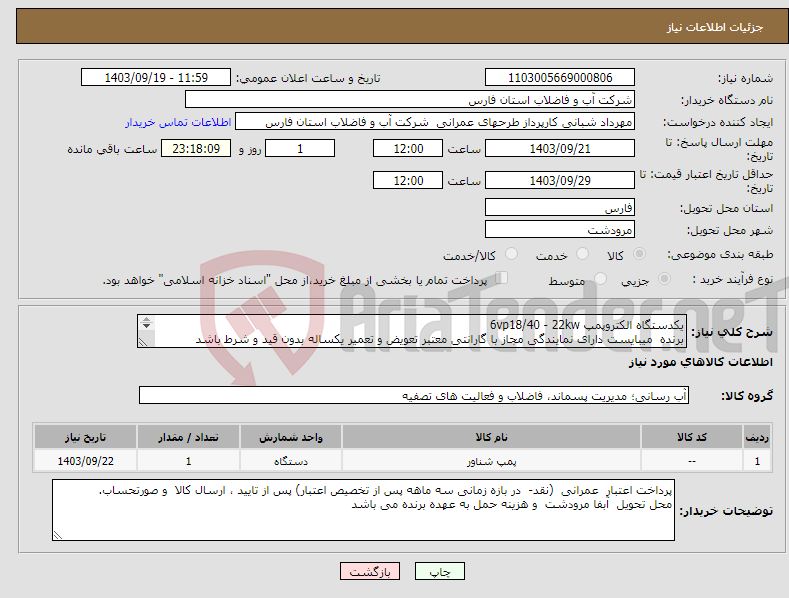Click the need date cell 1403/09/22
This screenshot has width=789, height=598.
pyautogui.click(x=86, y=461)
